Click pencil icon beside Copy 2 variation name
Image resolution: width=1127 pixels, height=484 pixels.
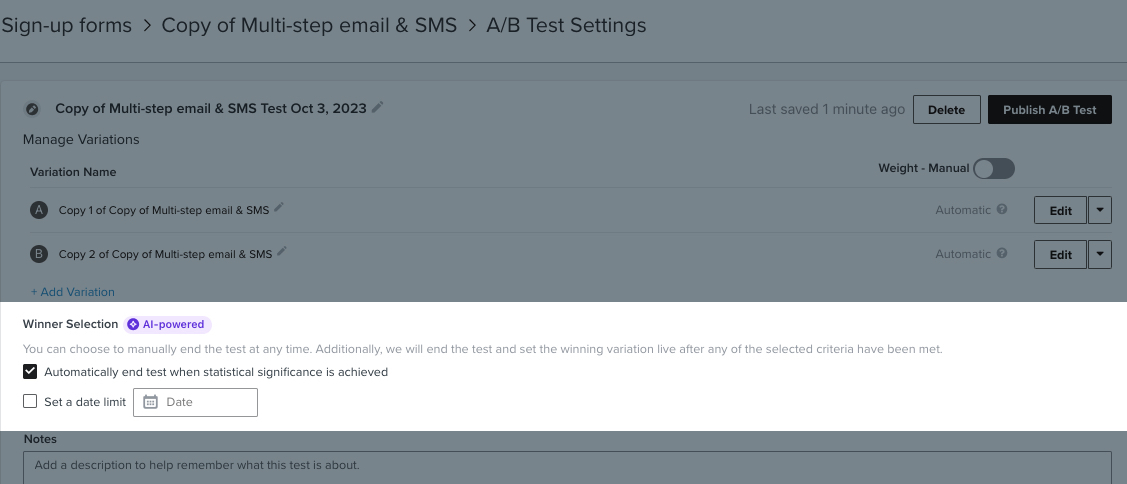tap(282, 253)
